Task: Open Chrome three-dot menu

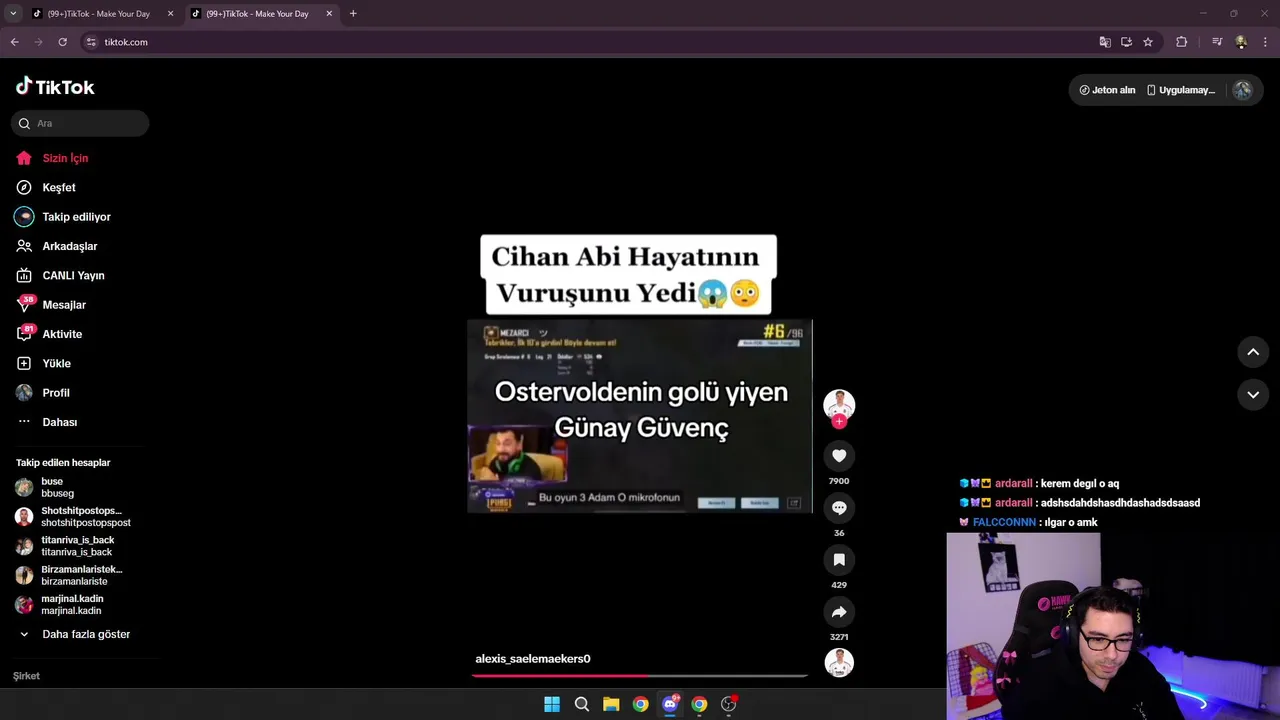Action: click(1266, 42)
